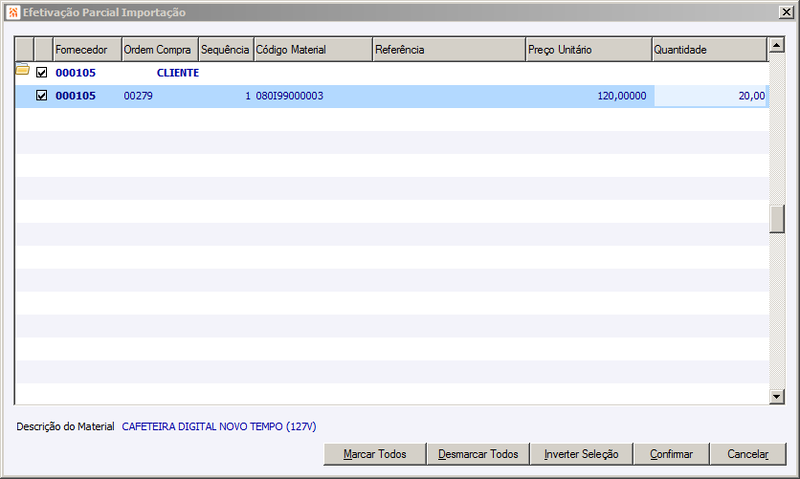The image size is (800, 479).
Task: Confirm the partial import with Confirmar
Action: (x=671, y=454)
